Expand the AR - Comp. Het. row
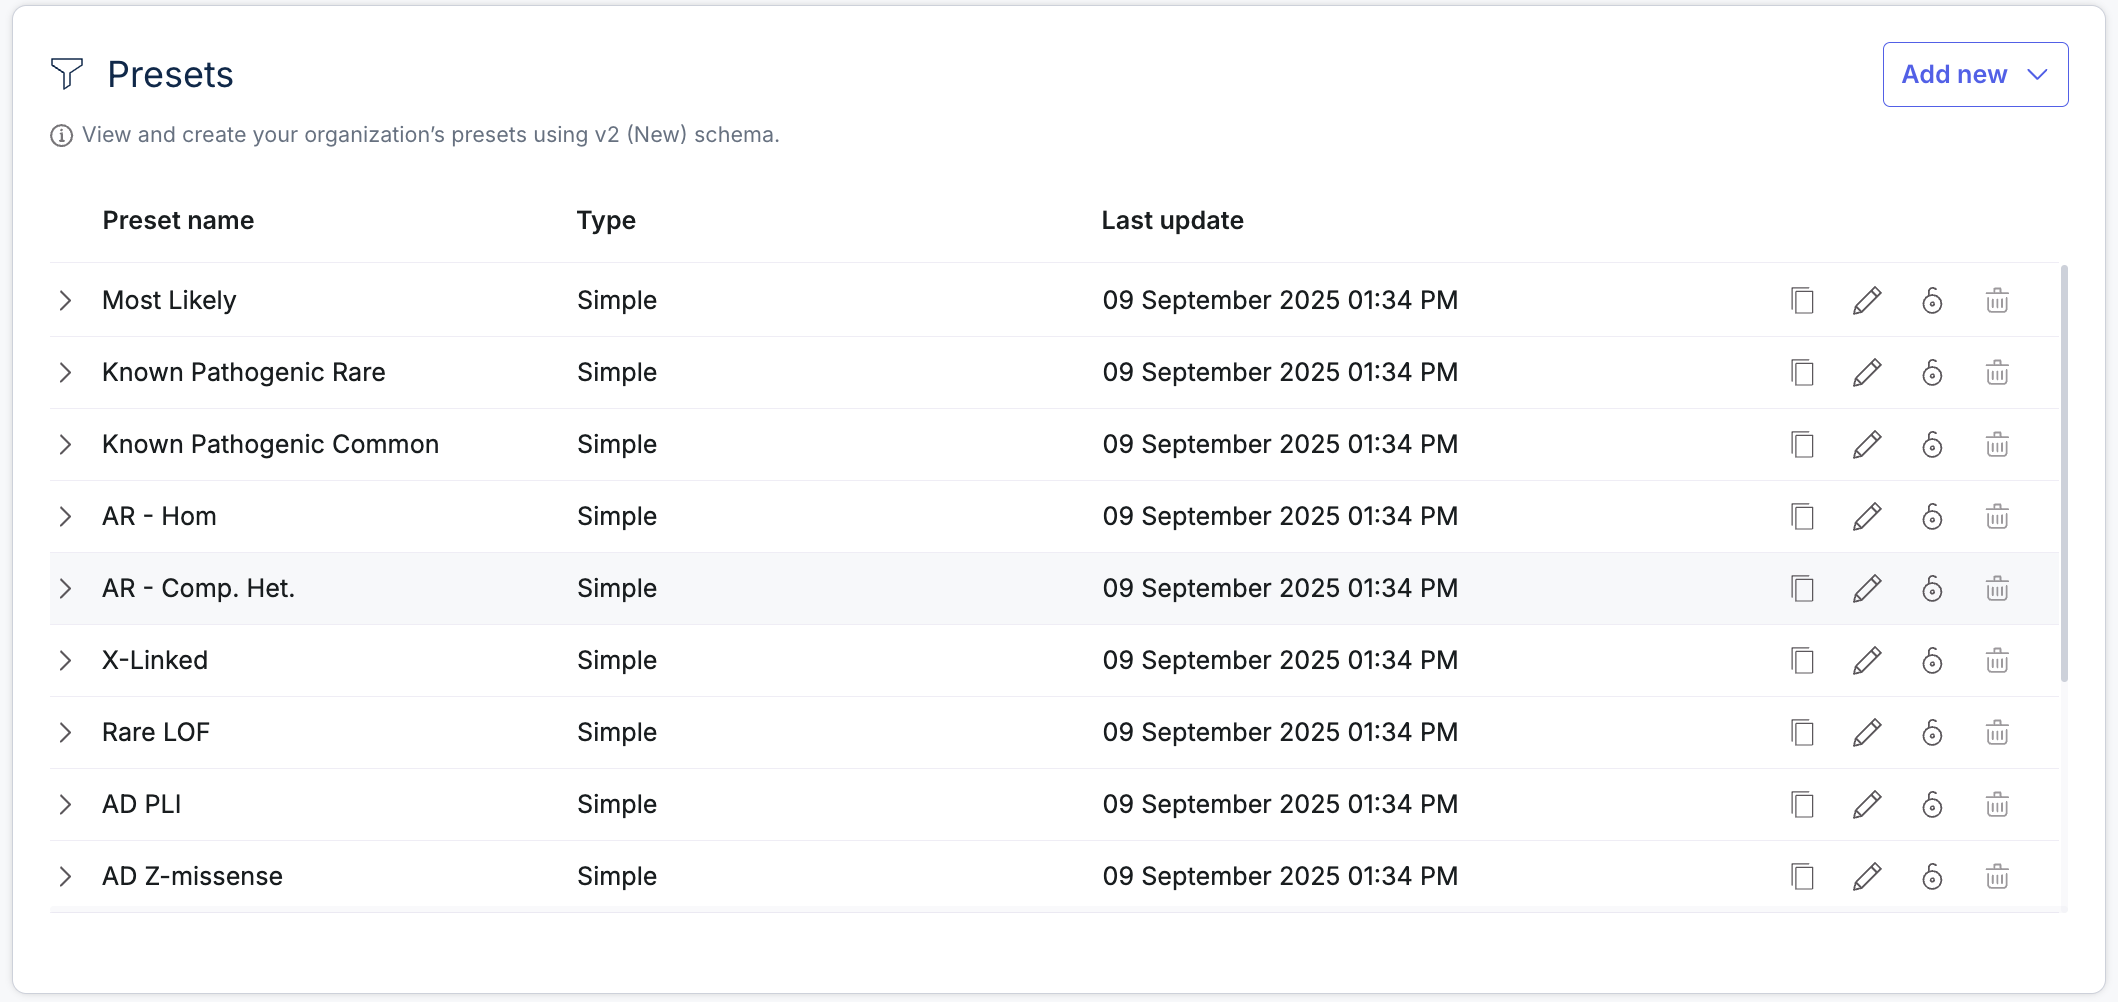2118x1002 pixels. pyautogui.click(x=66, y=588)
